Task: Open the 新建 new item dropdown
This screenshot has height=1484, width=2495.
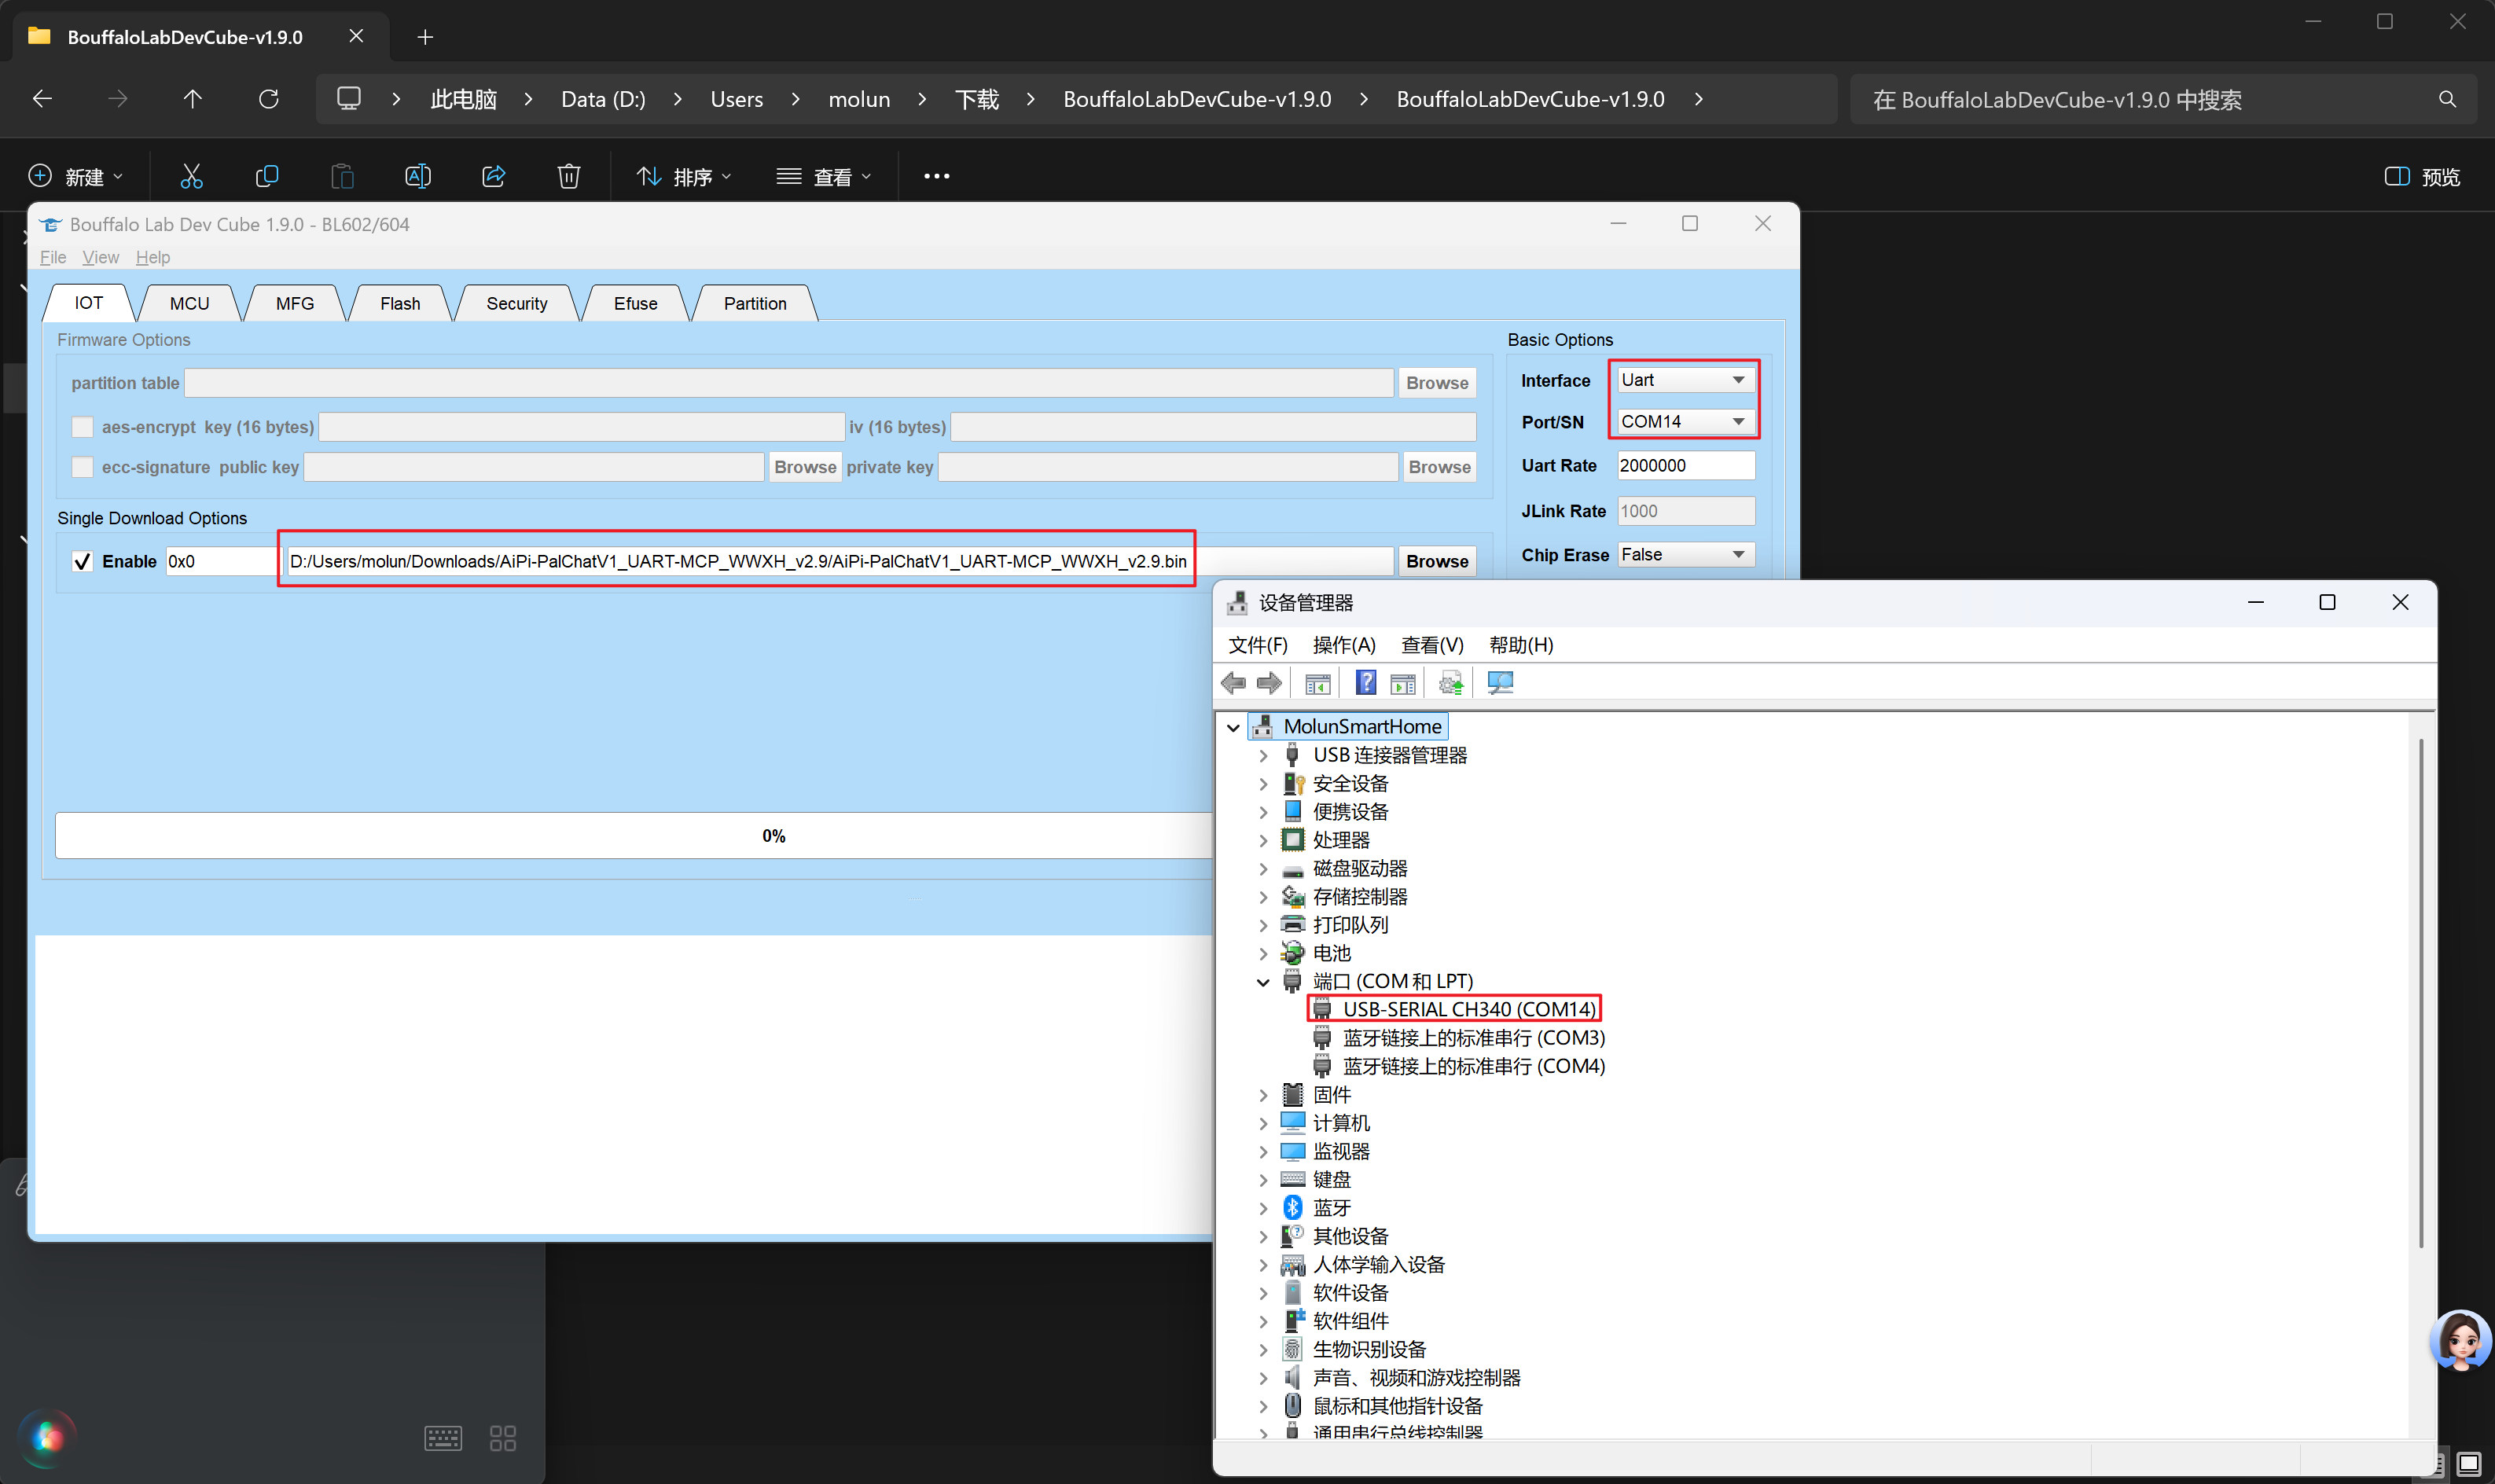Action: pos(76,177)
